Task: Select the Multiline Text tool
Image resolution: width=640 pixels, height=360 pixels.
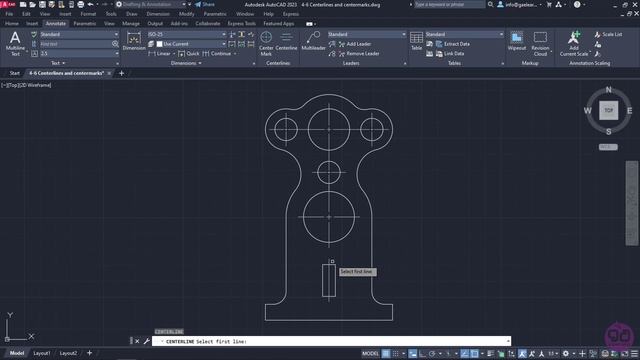Action: click(15, 43)
